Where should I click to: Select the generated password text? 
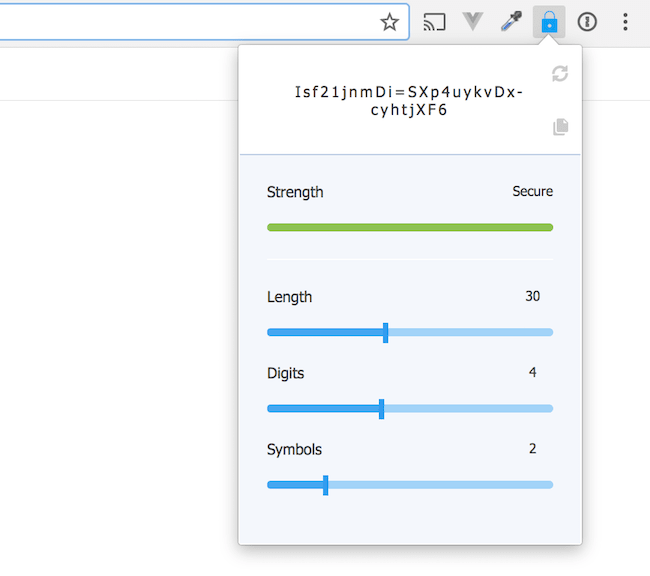click(x=409, y=101)
